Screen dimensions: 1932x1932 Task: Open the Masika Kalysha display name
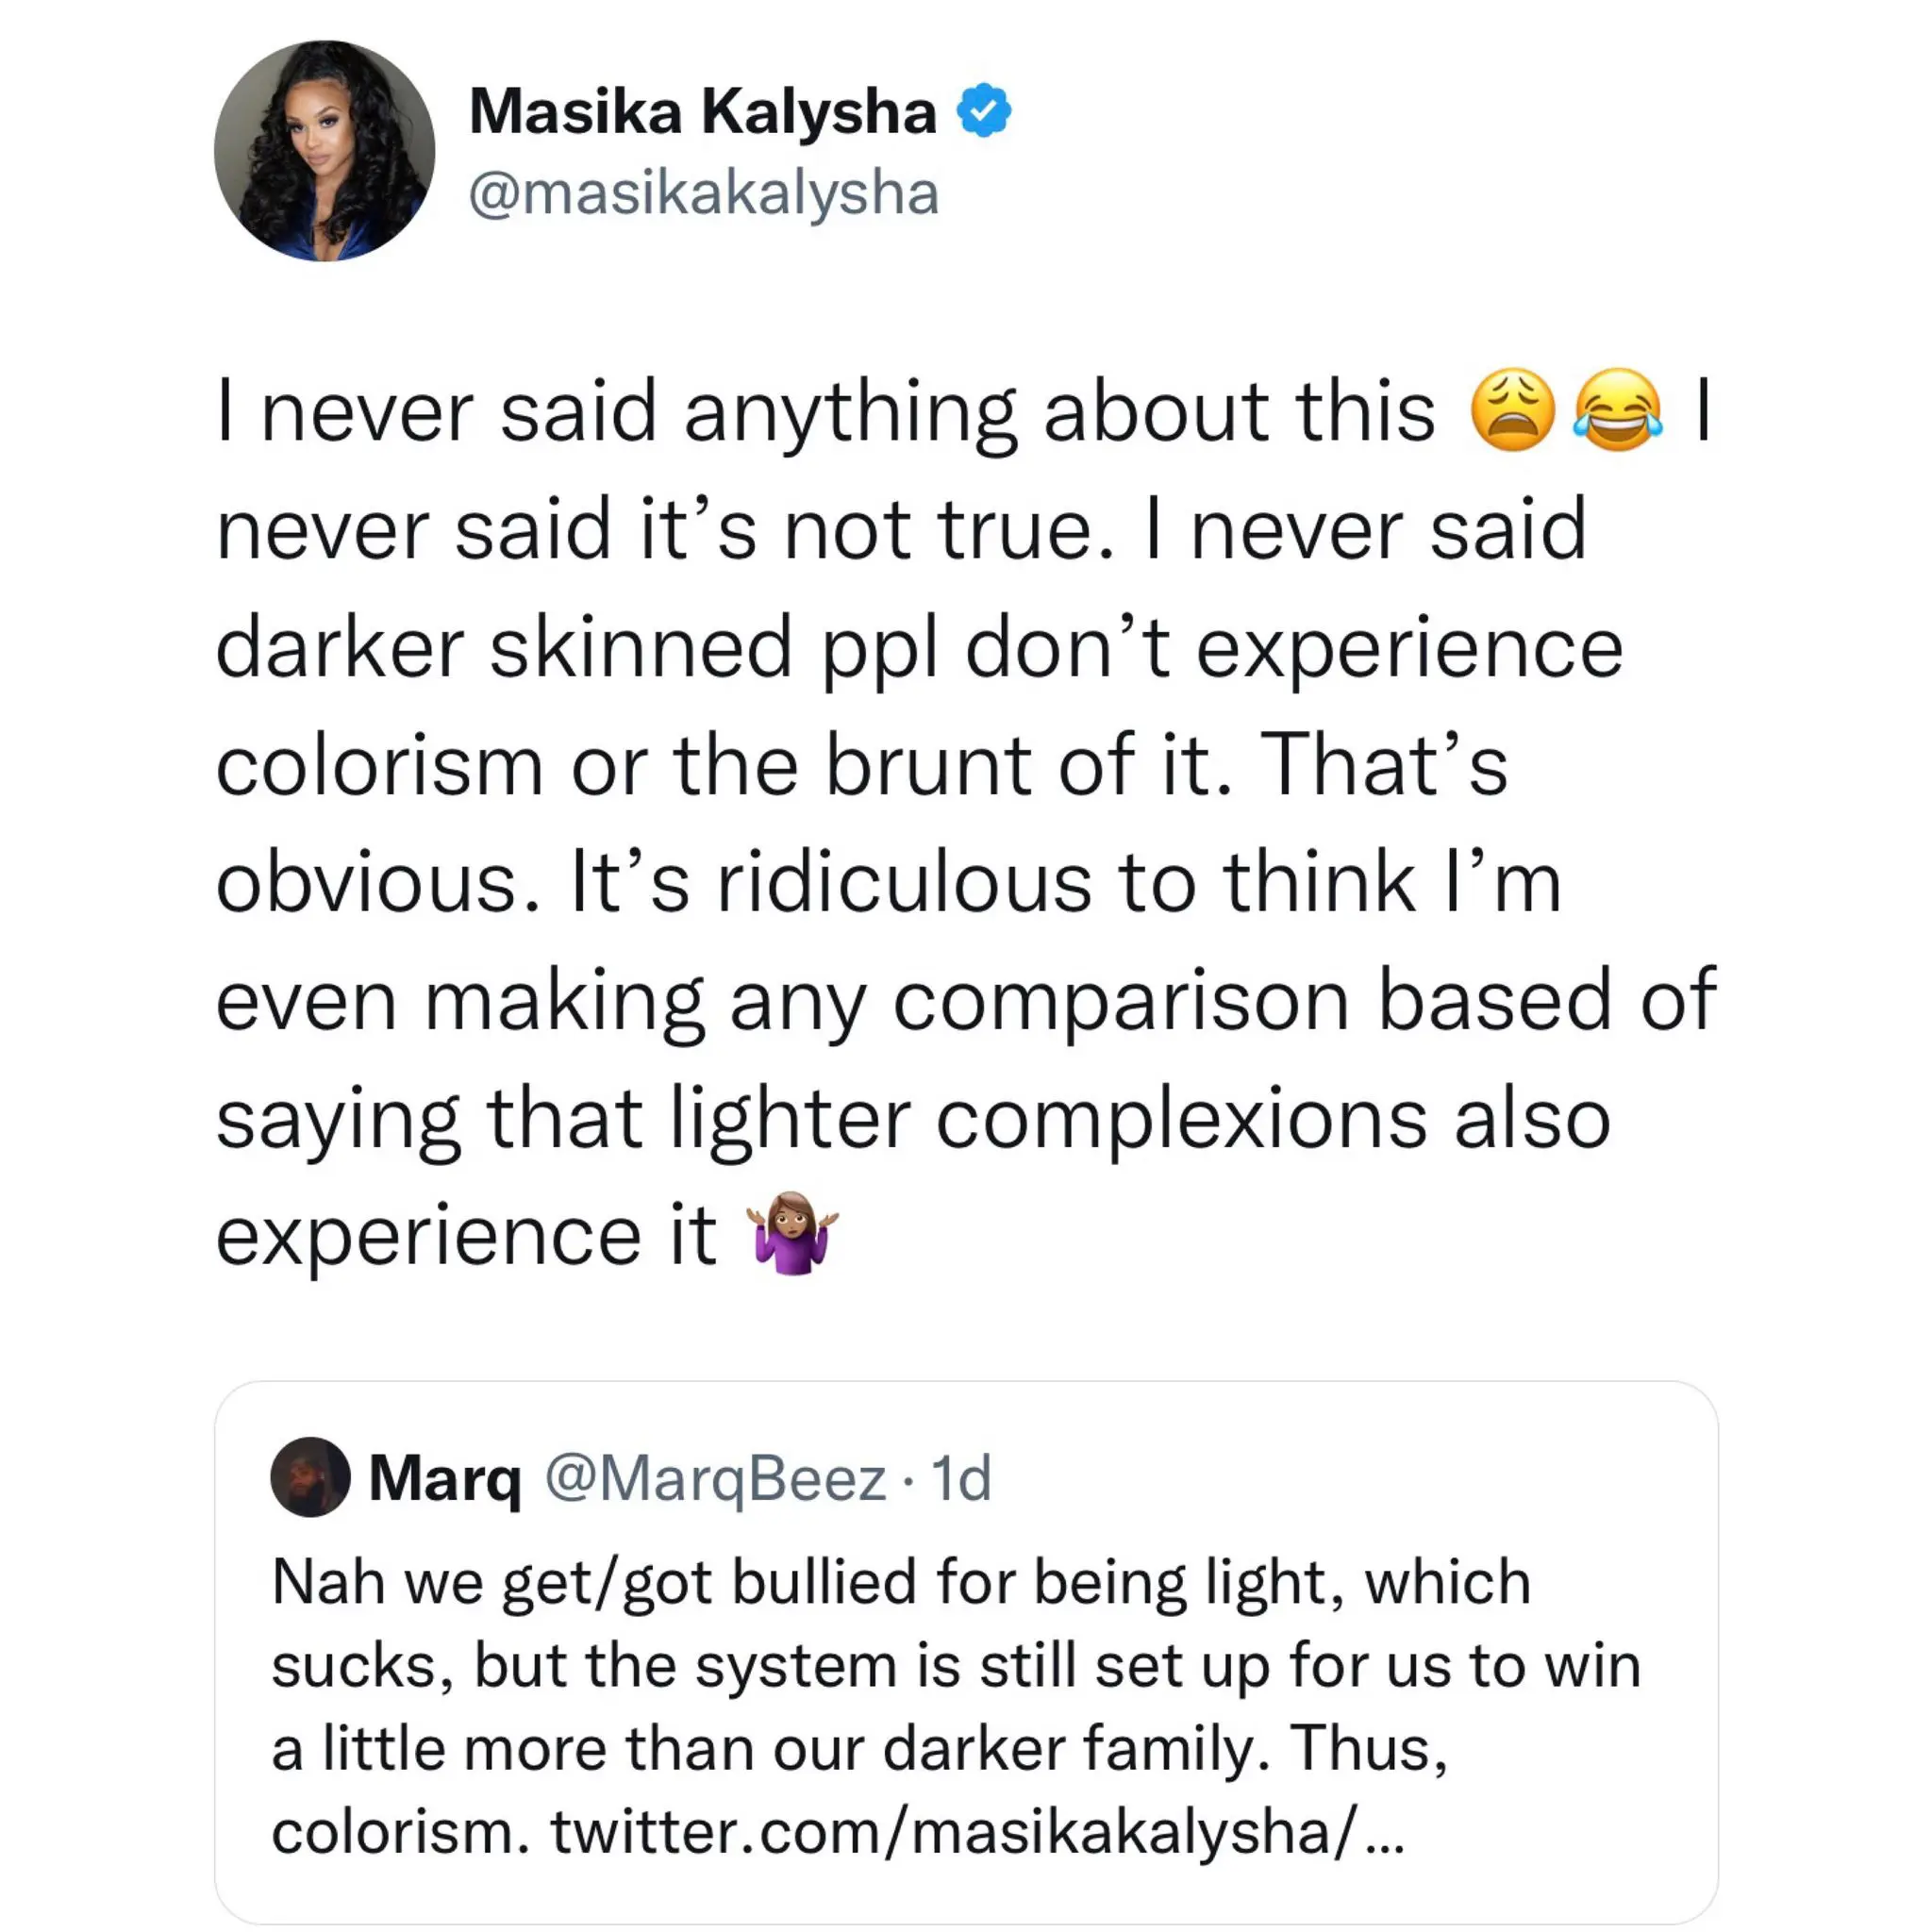coord(702,110)
